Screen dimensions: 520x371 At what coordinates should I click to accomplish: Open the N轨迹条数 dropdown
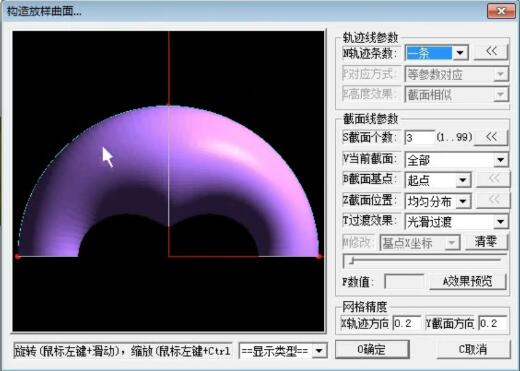coord(460,53)
